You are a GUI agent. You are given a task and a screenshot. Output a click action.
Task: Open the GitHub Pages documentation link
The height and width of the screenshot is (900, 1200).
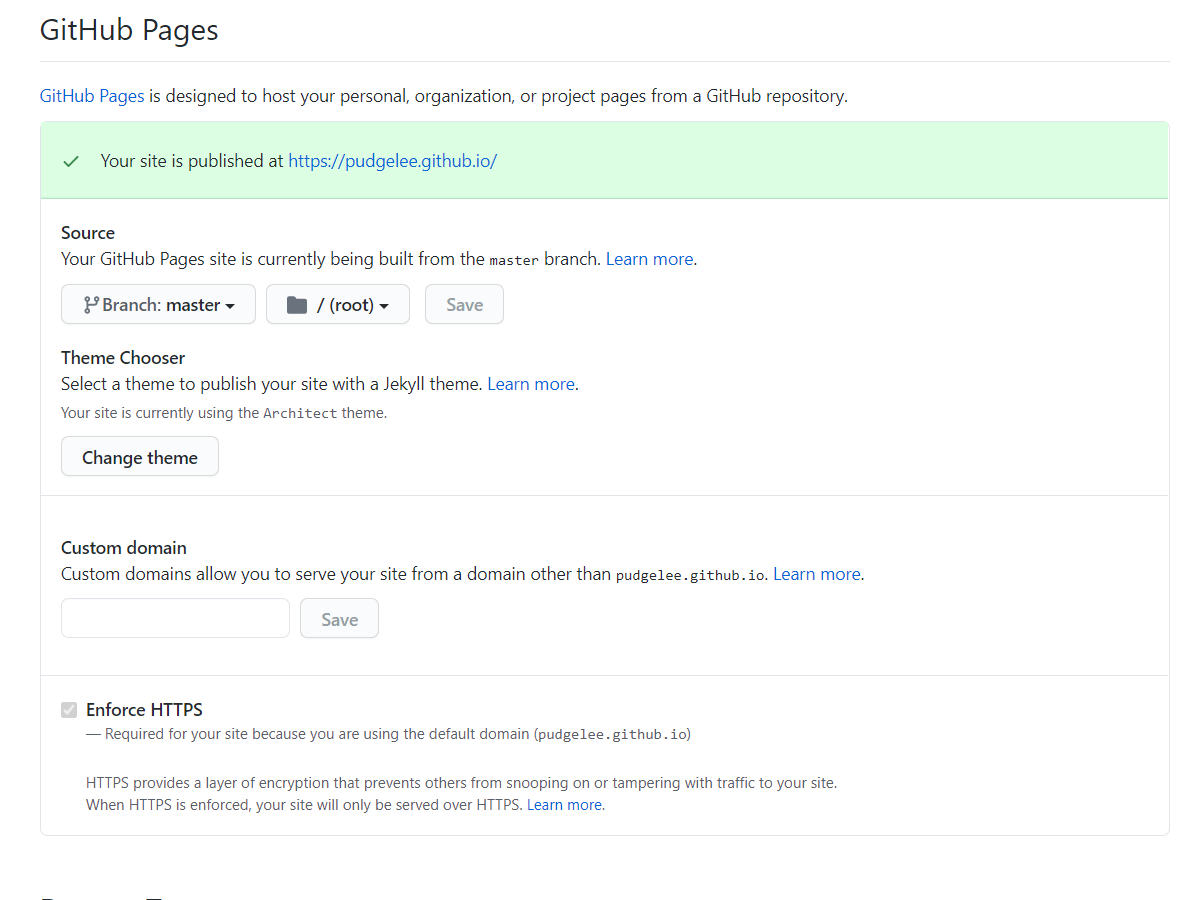92,96
